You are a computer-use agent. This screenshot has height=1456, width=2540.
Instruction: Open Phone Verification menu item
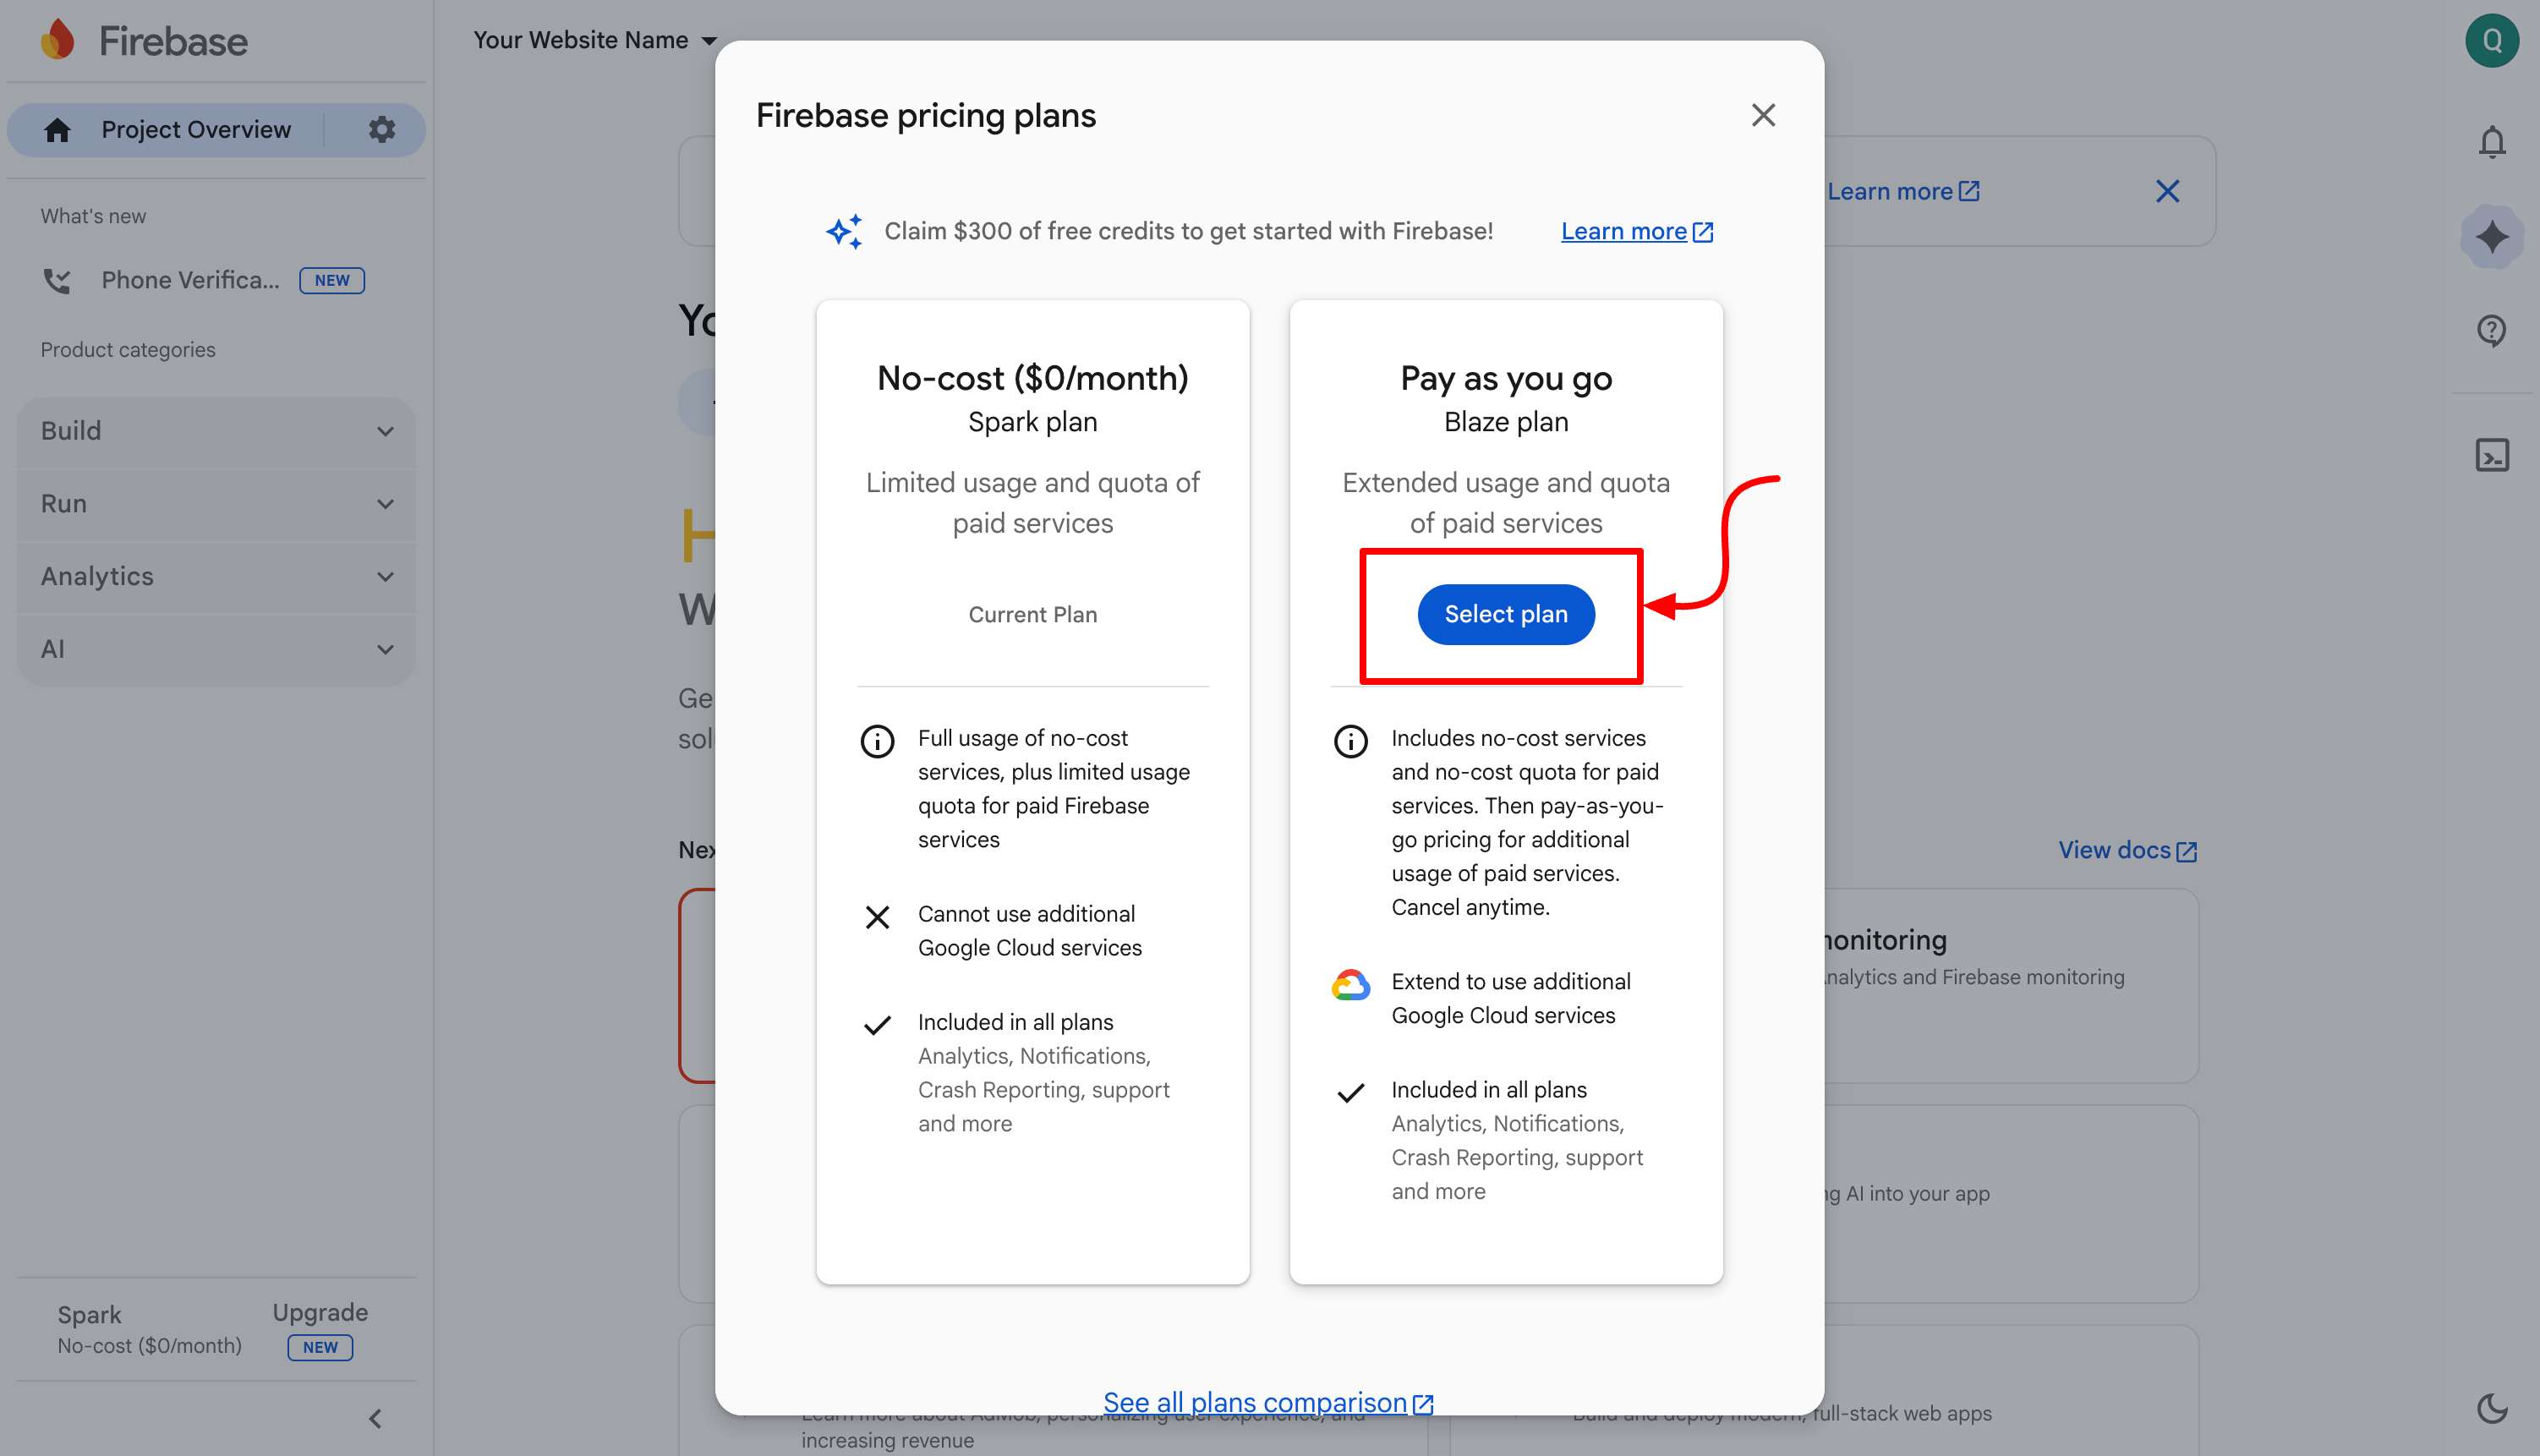tap(190, 280)
